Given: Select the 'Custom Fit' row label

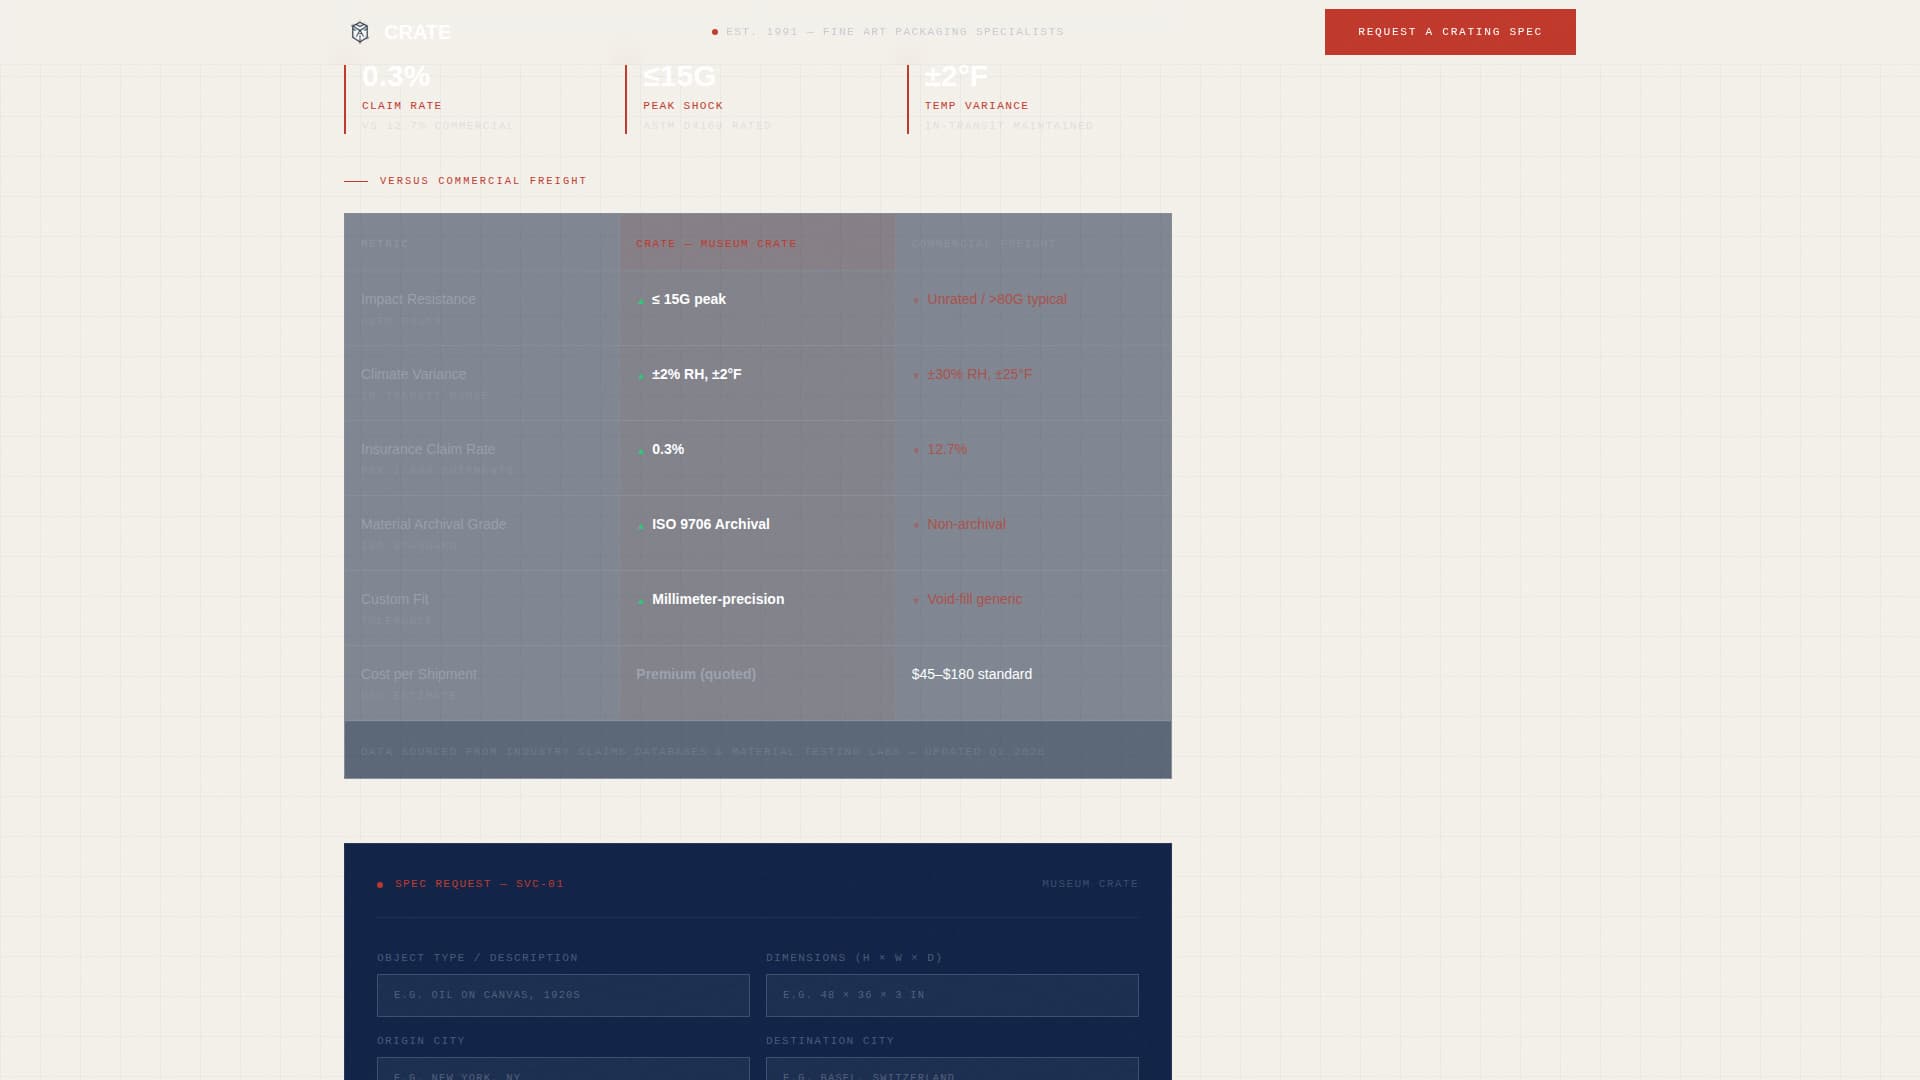Looking at the screenshot, I should 394,599.
